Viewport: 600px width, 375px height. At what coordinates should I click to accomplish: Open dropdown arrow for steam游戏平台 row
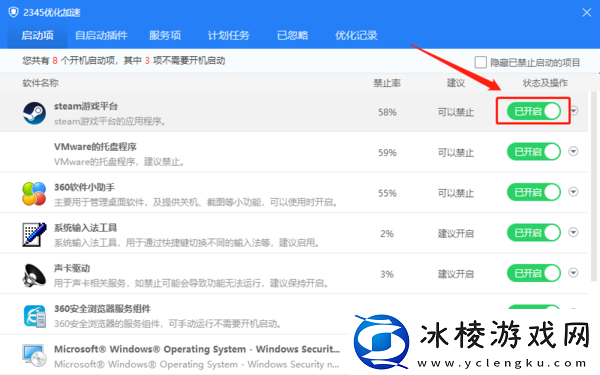pos(574,111)
